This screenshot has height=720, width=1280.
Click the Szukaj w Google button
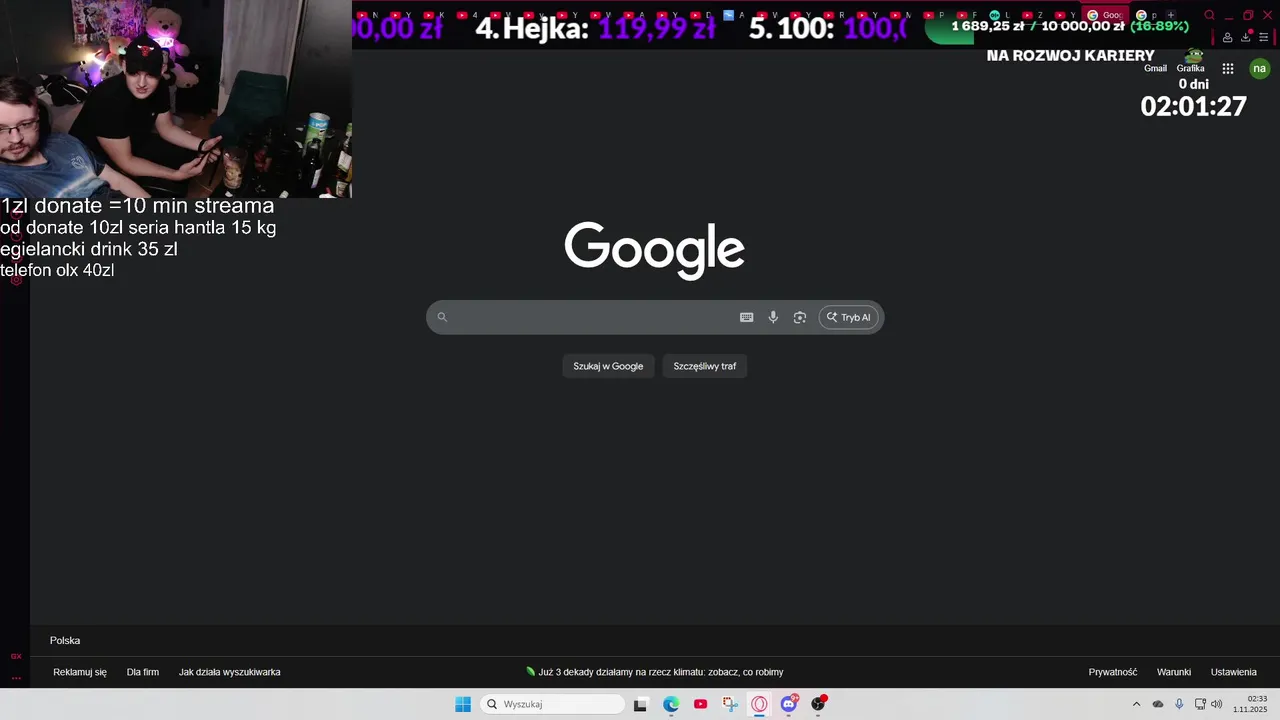608,366
